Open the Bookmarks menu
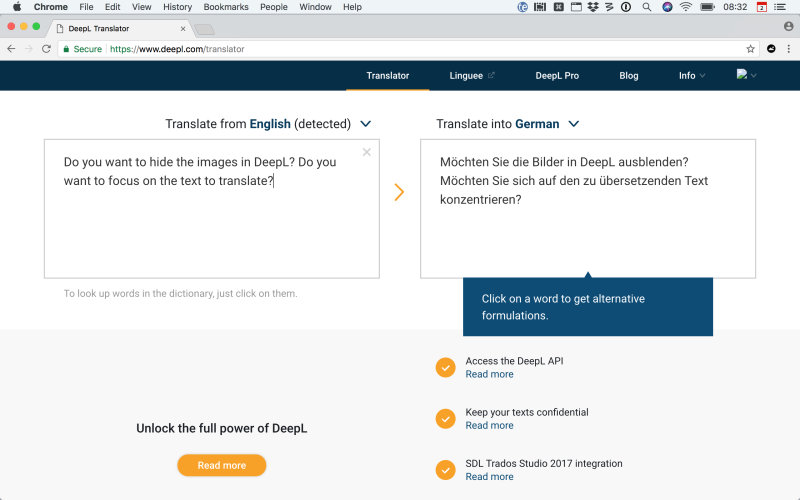The height and width of the screenshot is (500, 800). (x=226, y=7)
